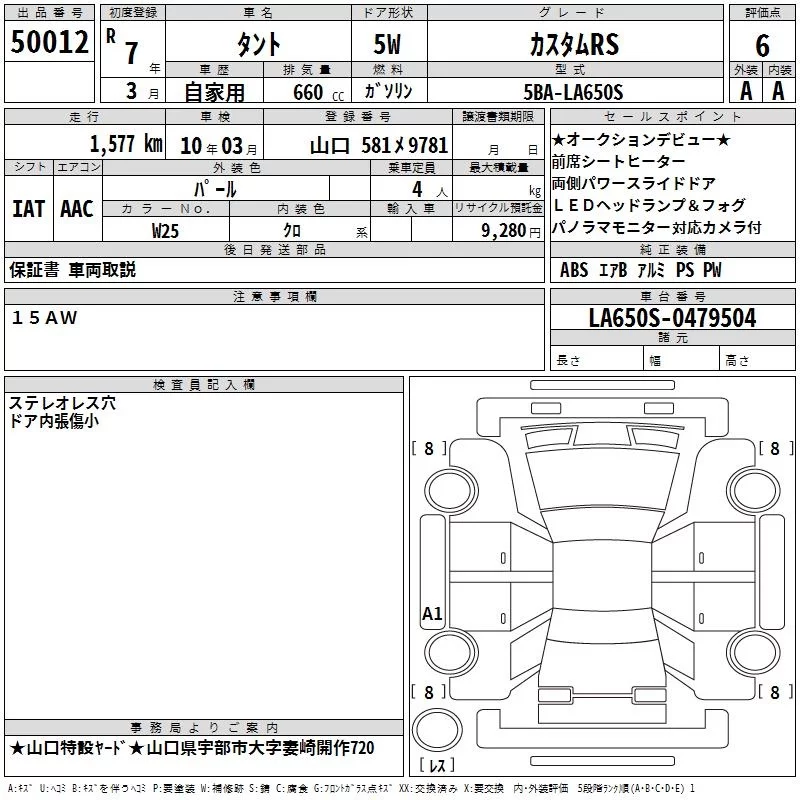Select the model code 5BA-LA650S
The width and height of the screenshot is (800, 800).
[572, 92]
